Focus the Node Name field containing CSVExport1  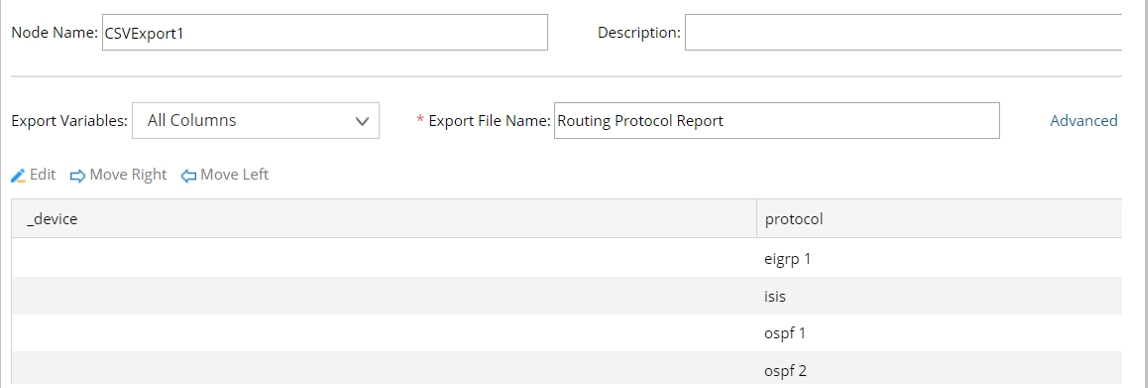(325, 32)
